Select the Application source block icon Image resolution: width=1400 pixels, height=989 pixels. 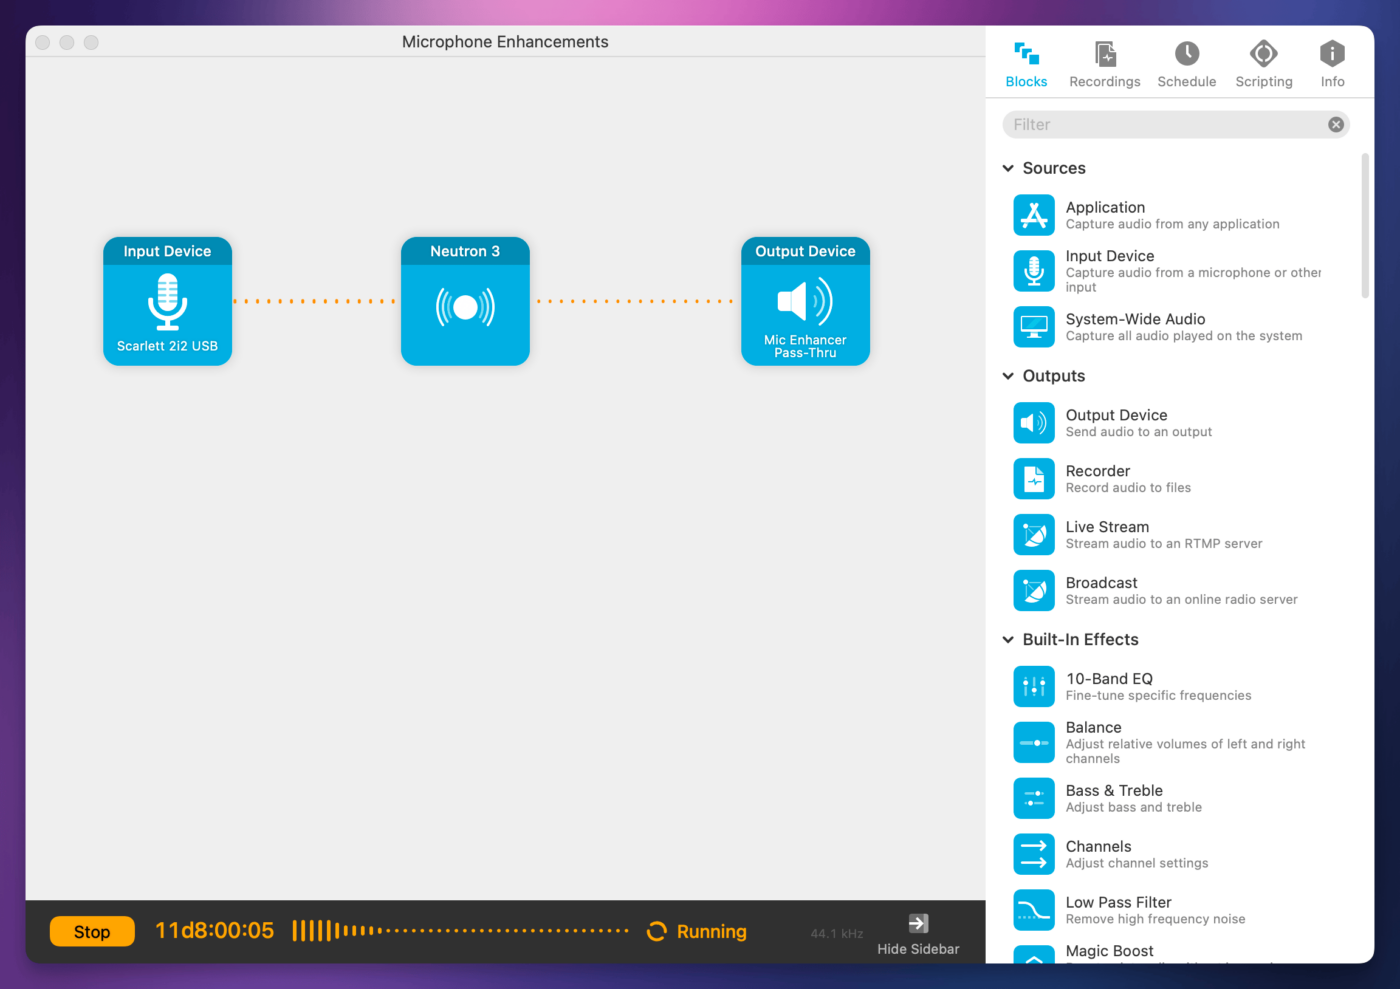coord(1034,215)
